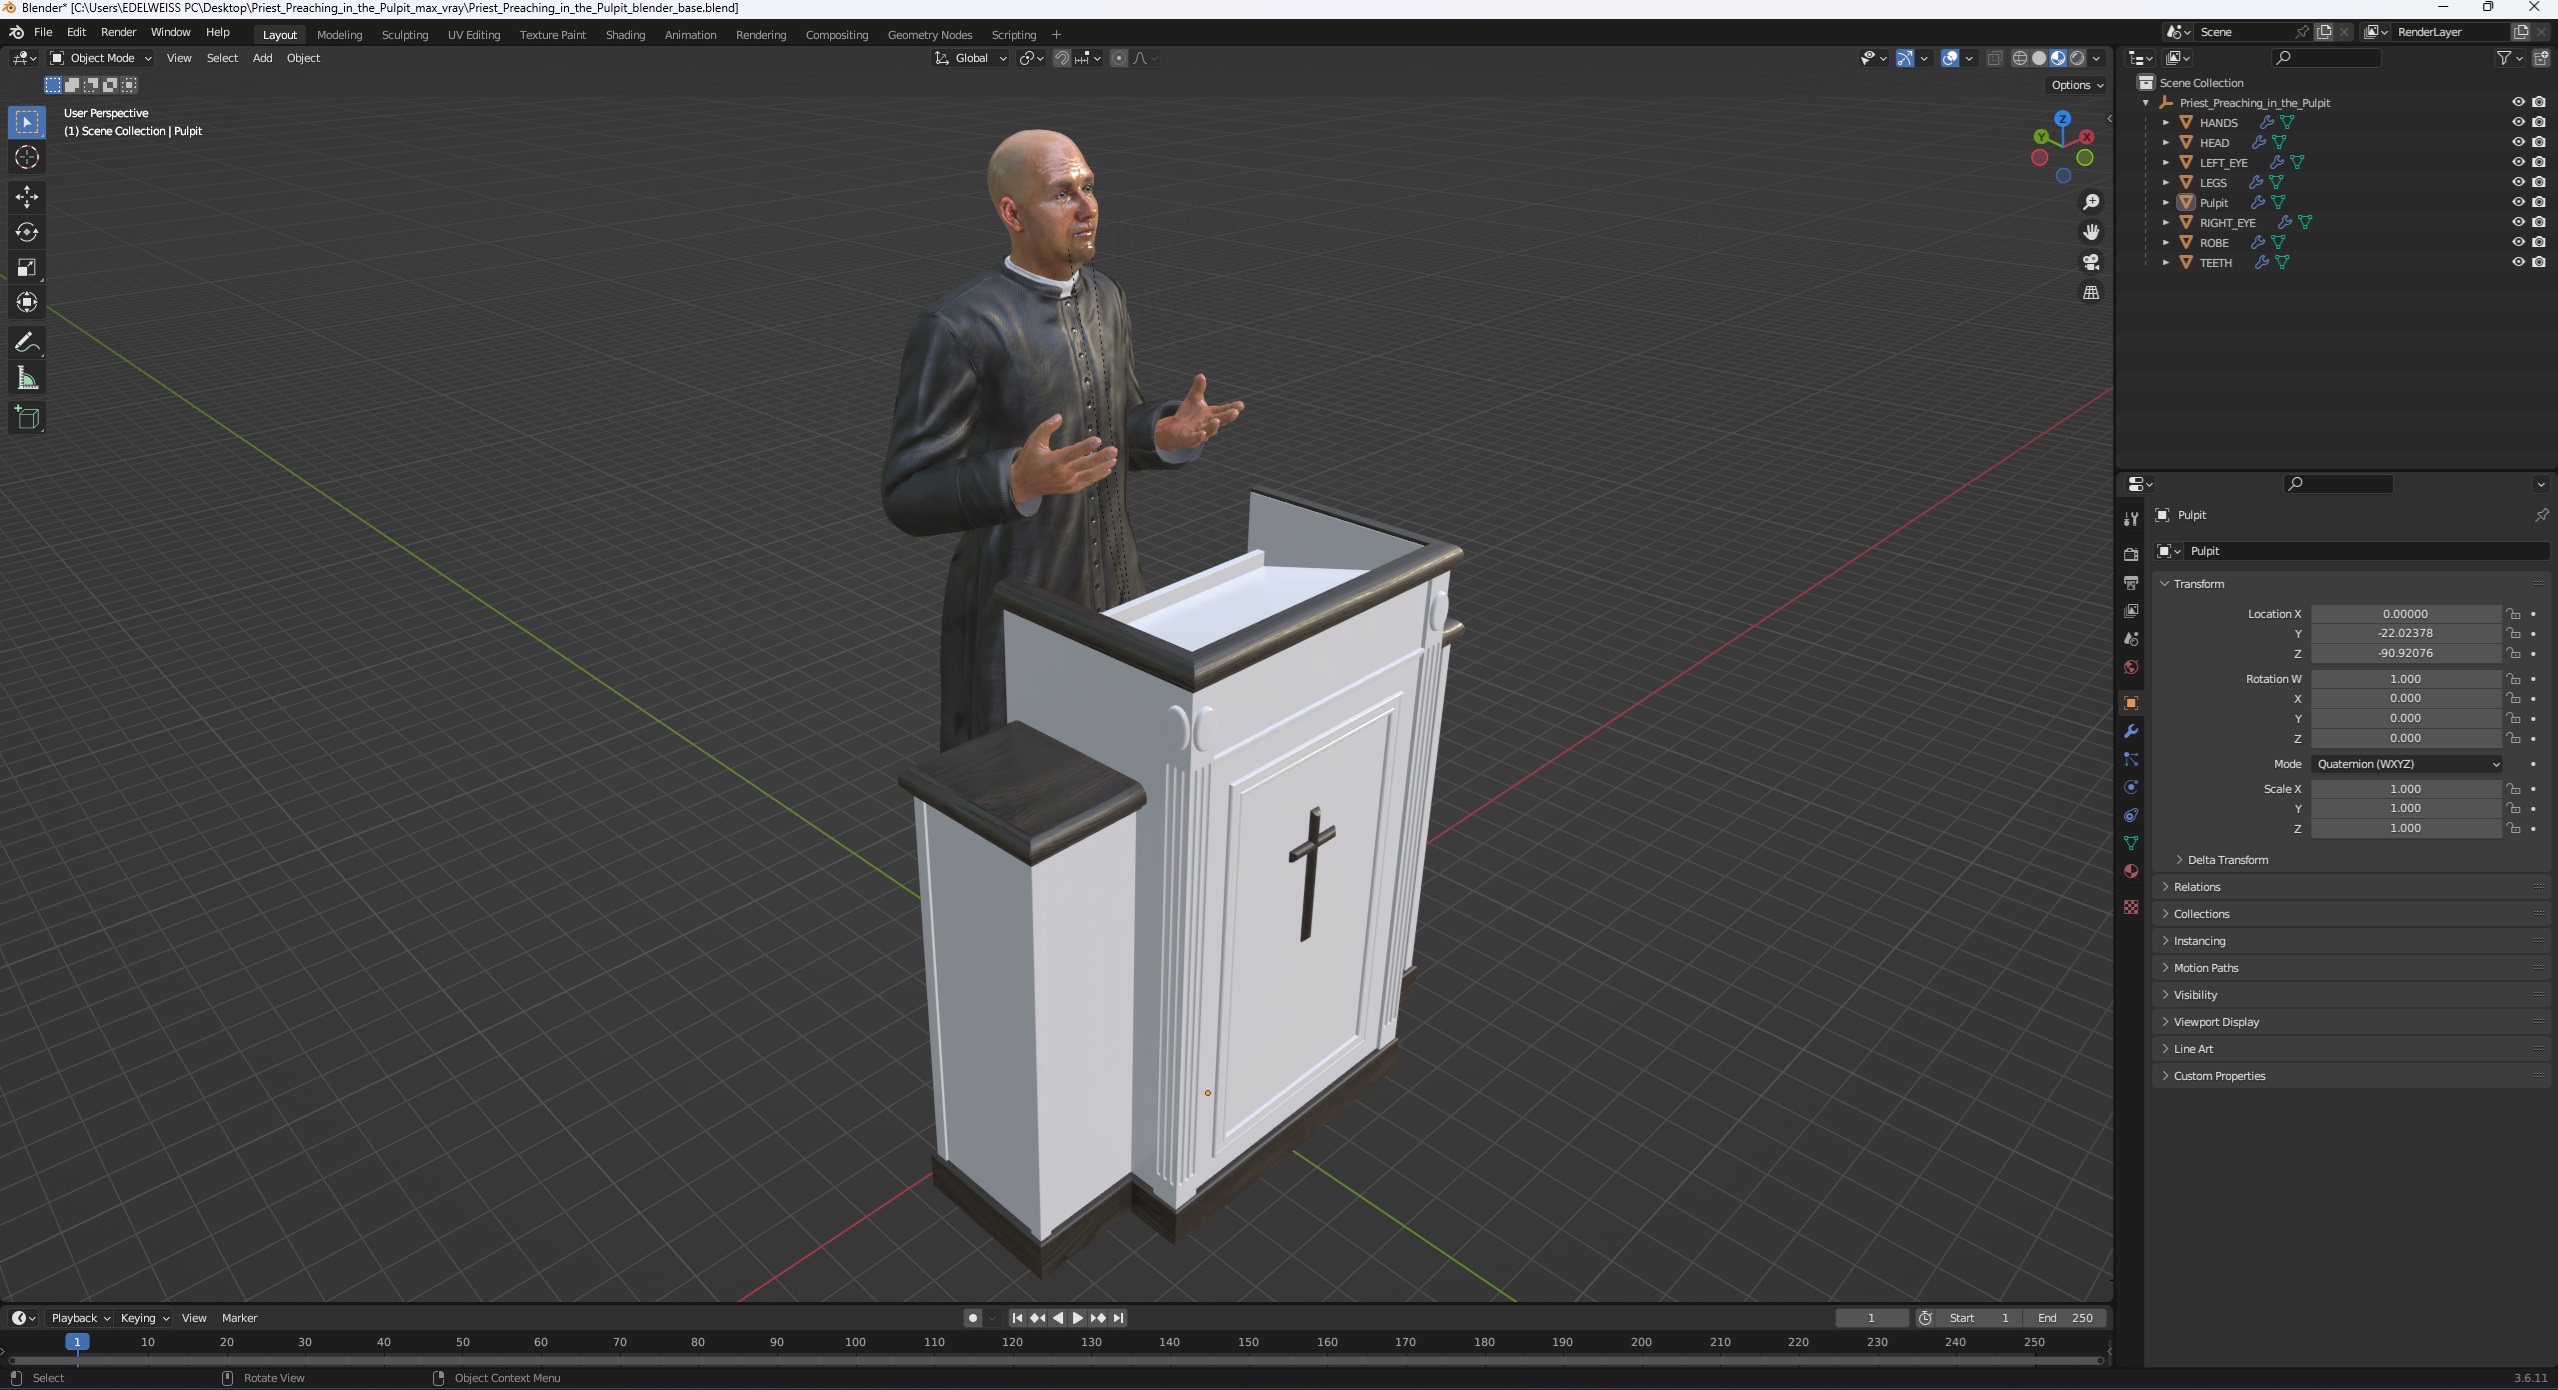Image resolution: width=2558 pixels, height=1390 pixels.
Task: Click the Annotate tool icon
Action: (x=24, y=339)
